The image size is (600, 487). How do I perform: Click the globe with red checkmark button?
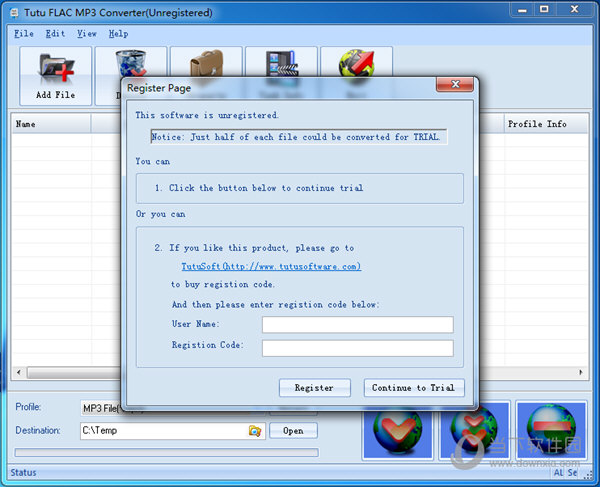398,431
